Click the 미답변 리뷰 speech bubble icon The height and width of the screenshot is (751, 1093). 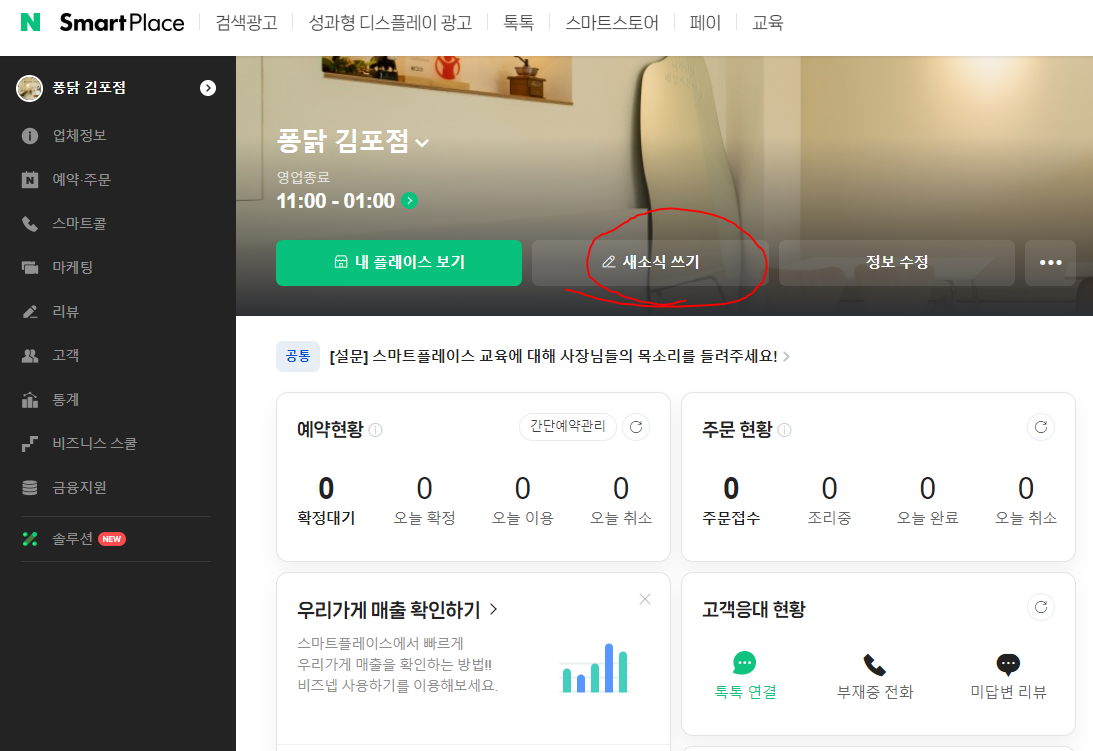(x=1008, y=664)
